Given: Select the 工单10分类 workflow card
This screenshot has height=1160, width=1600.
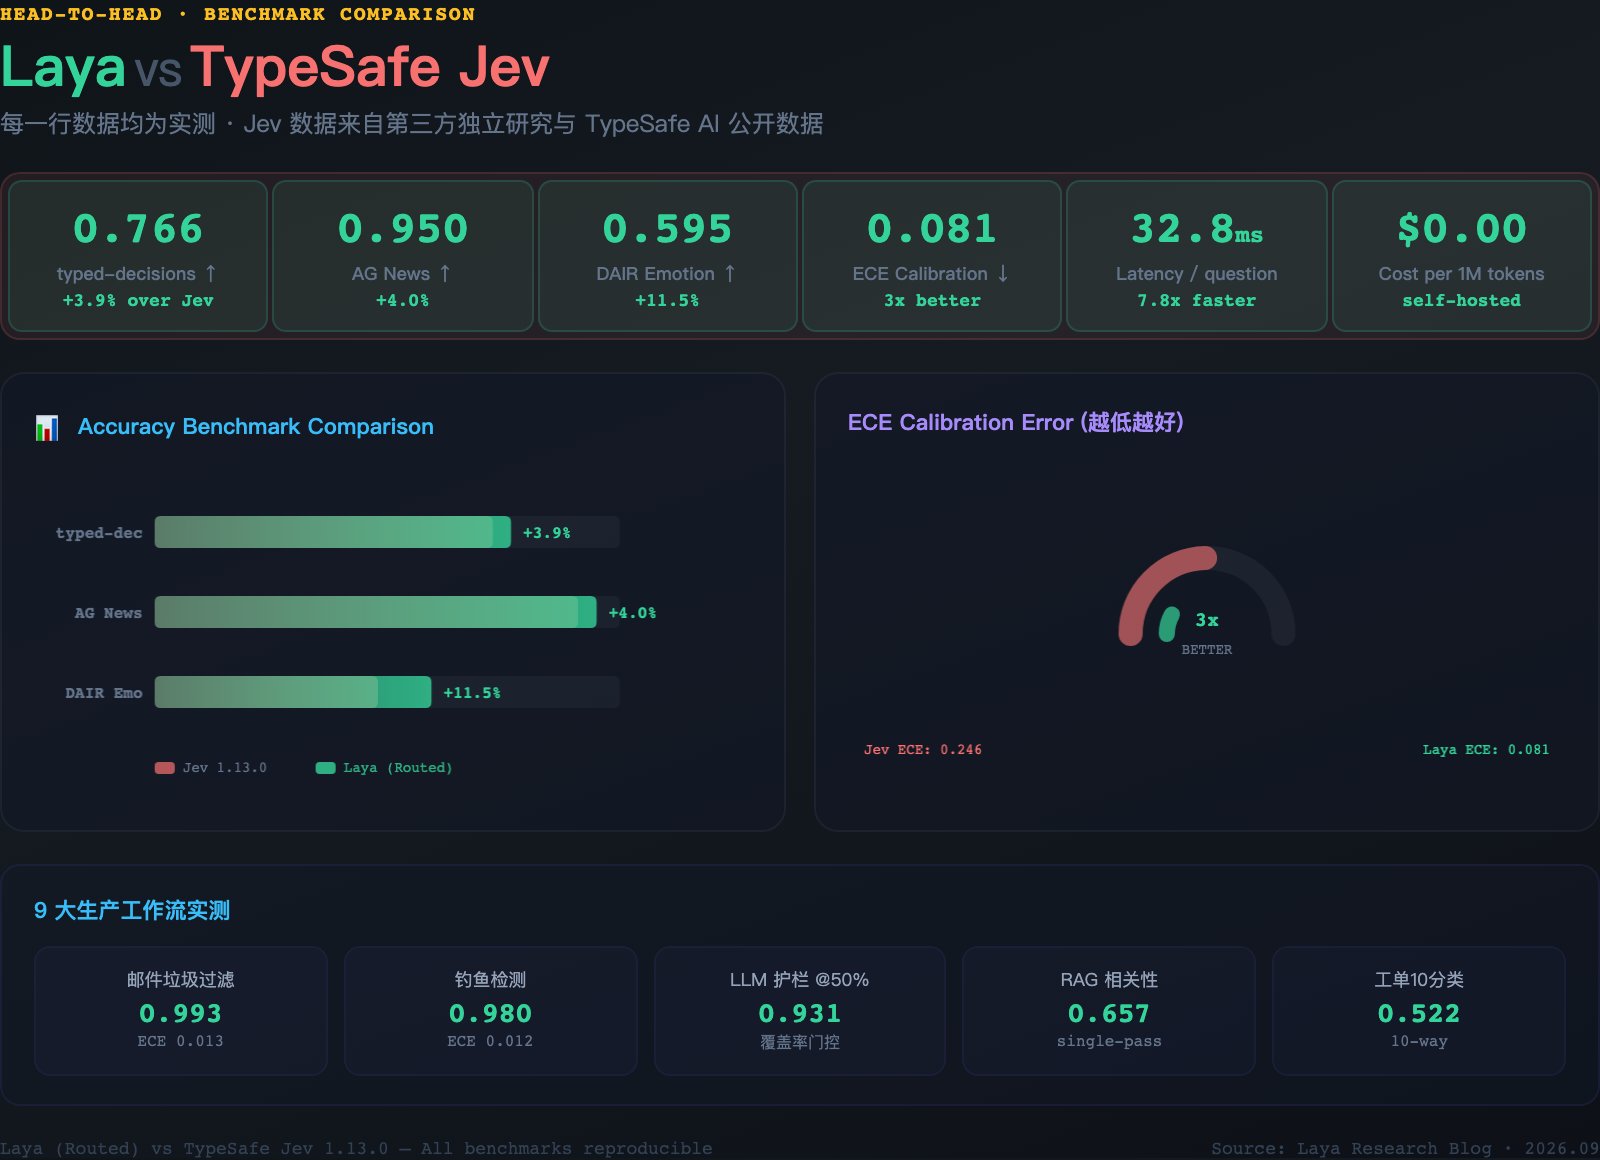Looking at the screenshot, I should [1419, 1011].
